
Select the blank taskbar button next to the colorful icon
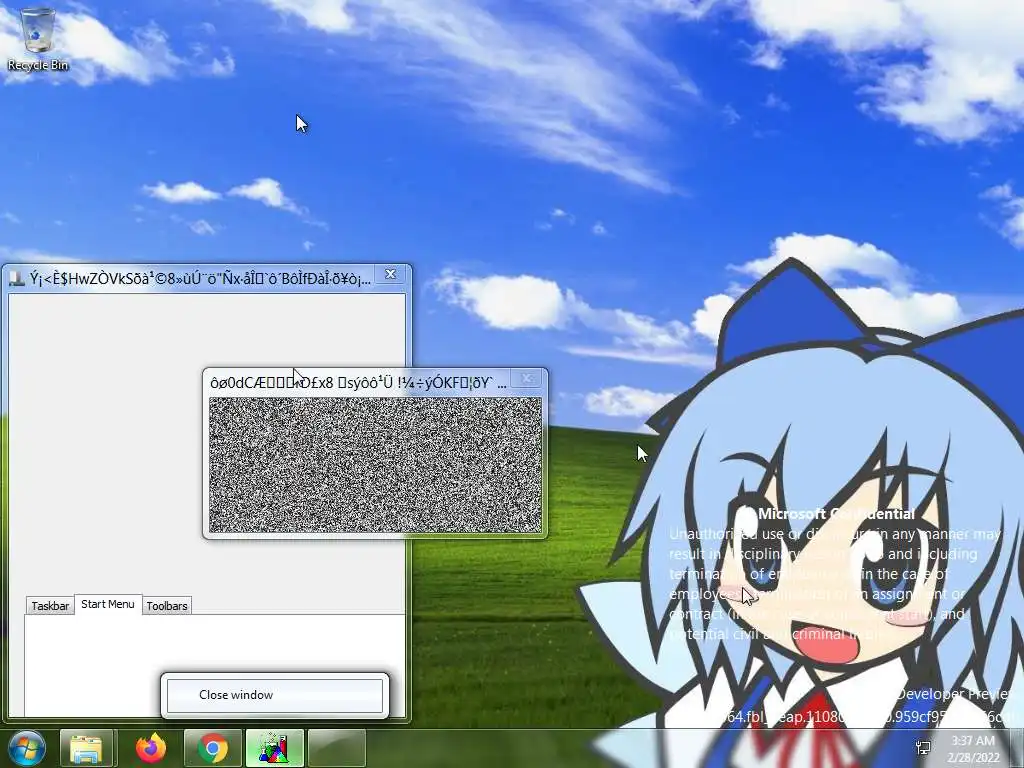[x=336, y=748]
